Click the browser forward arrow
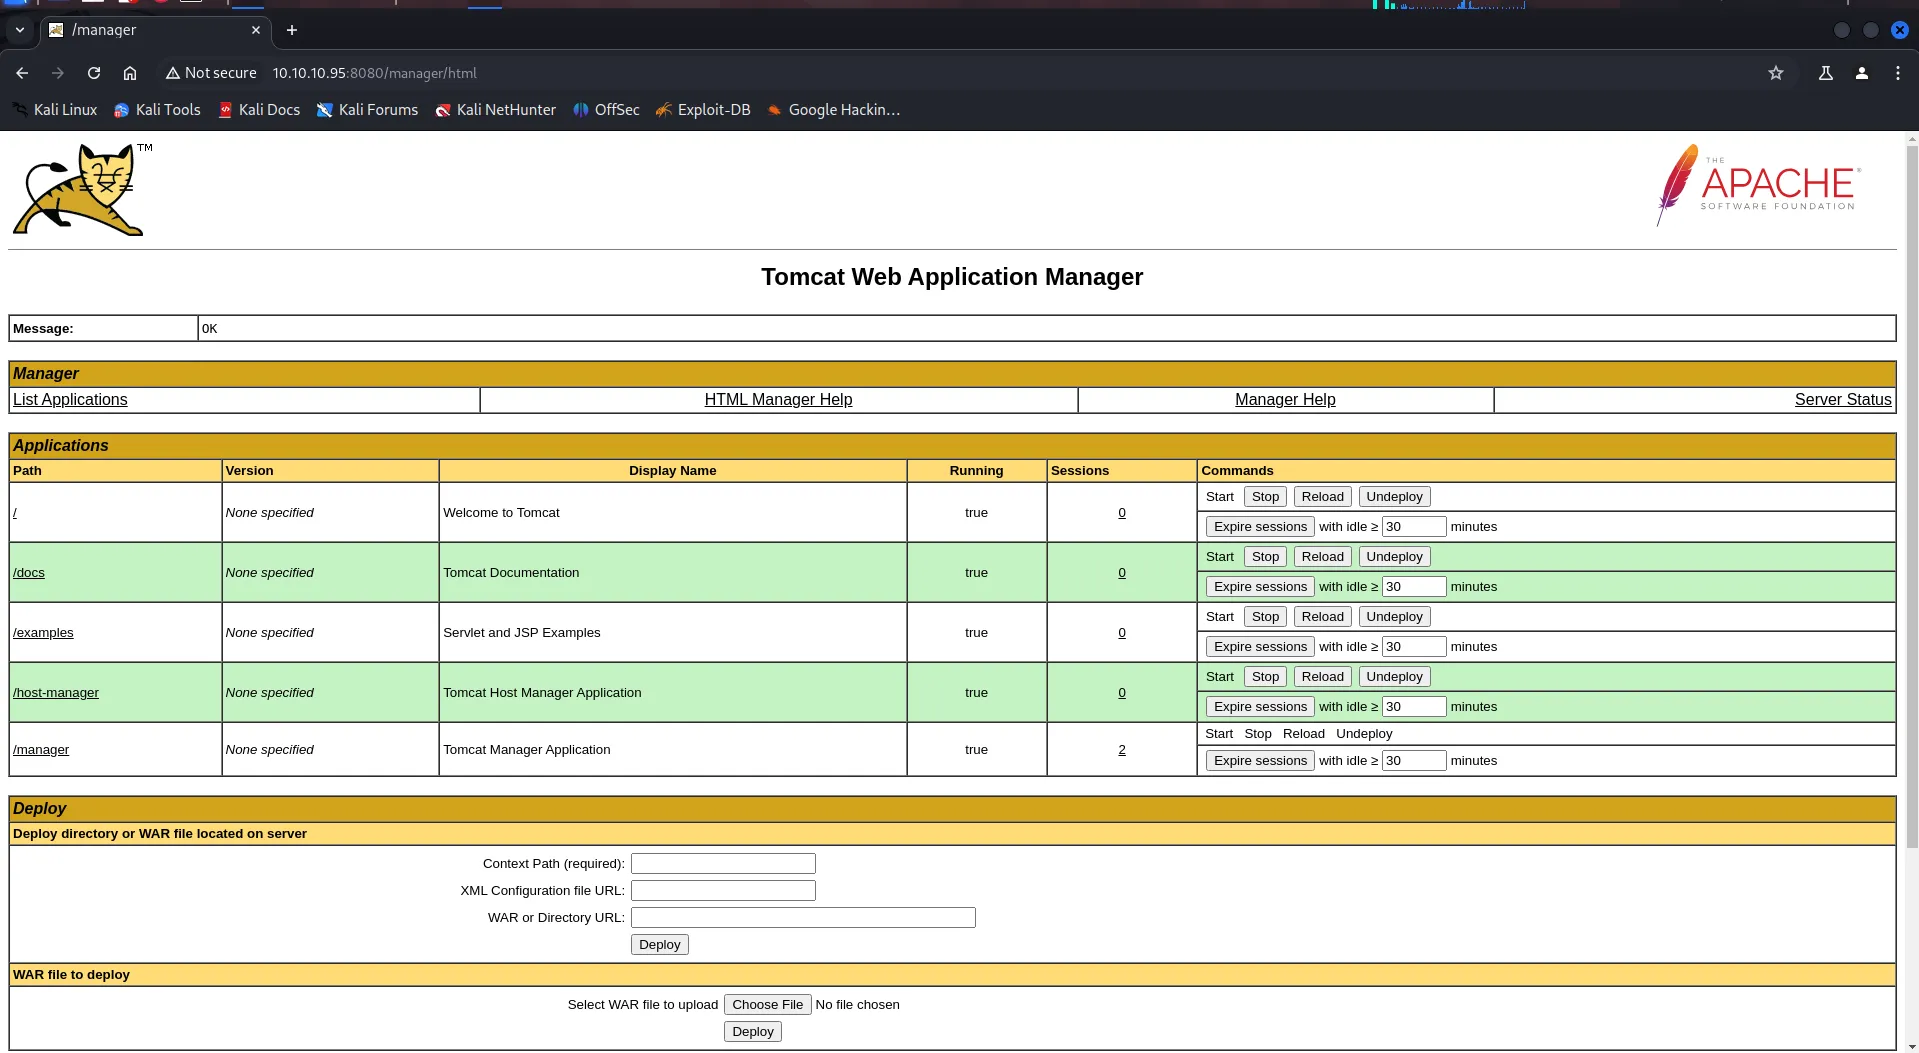The width and height of the screenshot is (1919, 1053). click(x=58, y=73)
